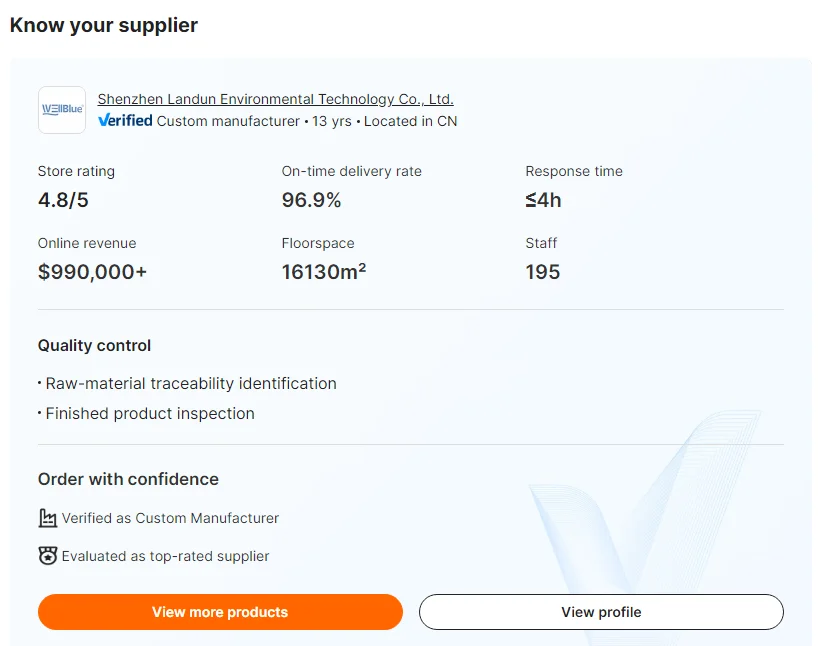Click Finished product inspection item
The width and height of the screenshot is (818, 646).
tap(150, 413)
